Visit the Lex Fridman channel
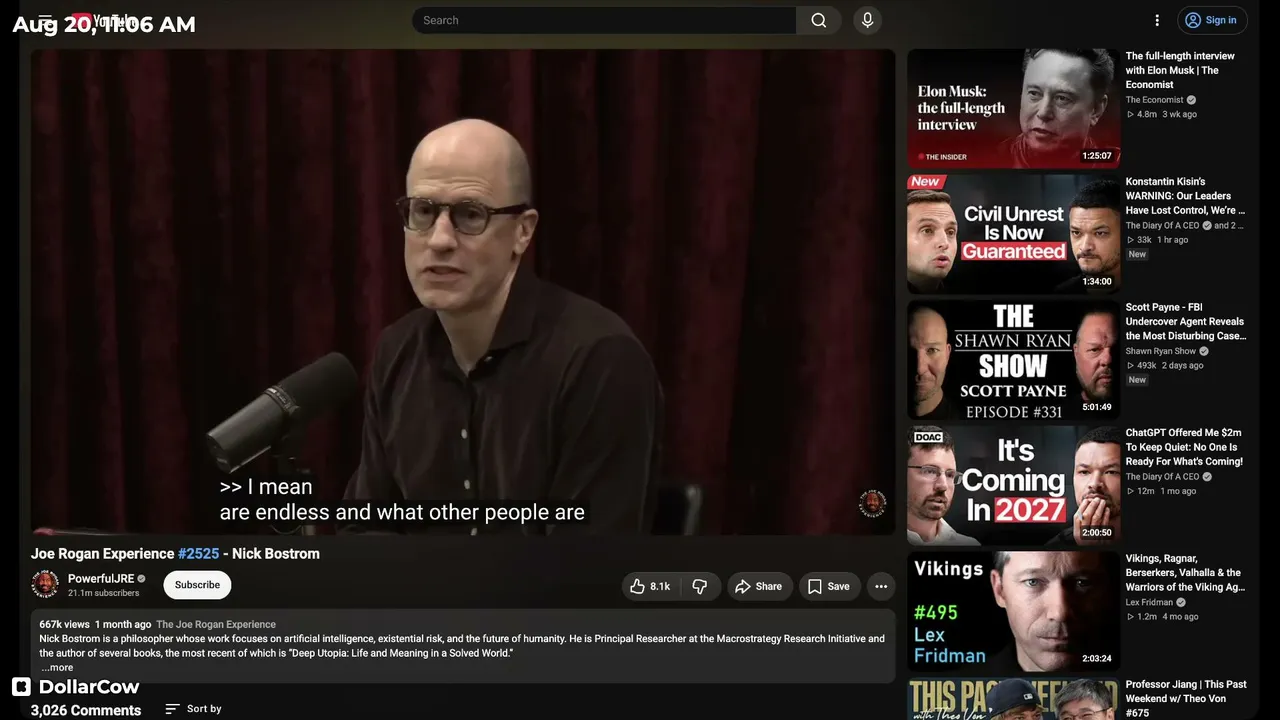 (x=1149, y=603)
